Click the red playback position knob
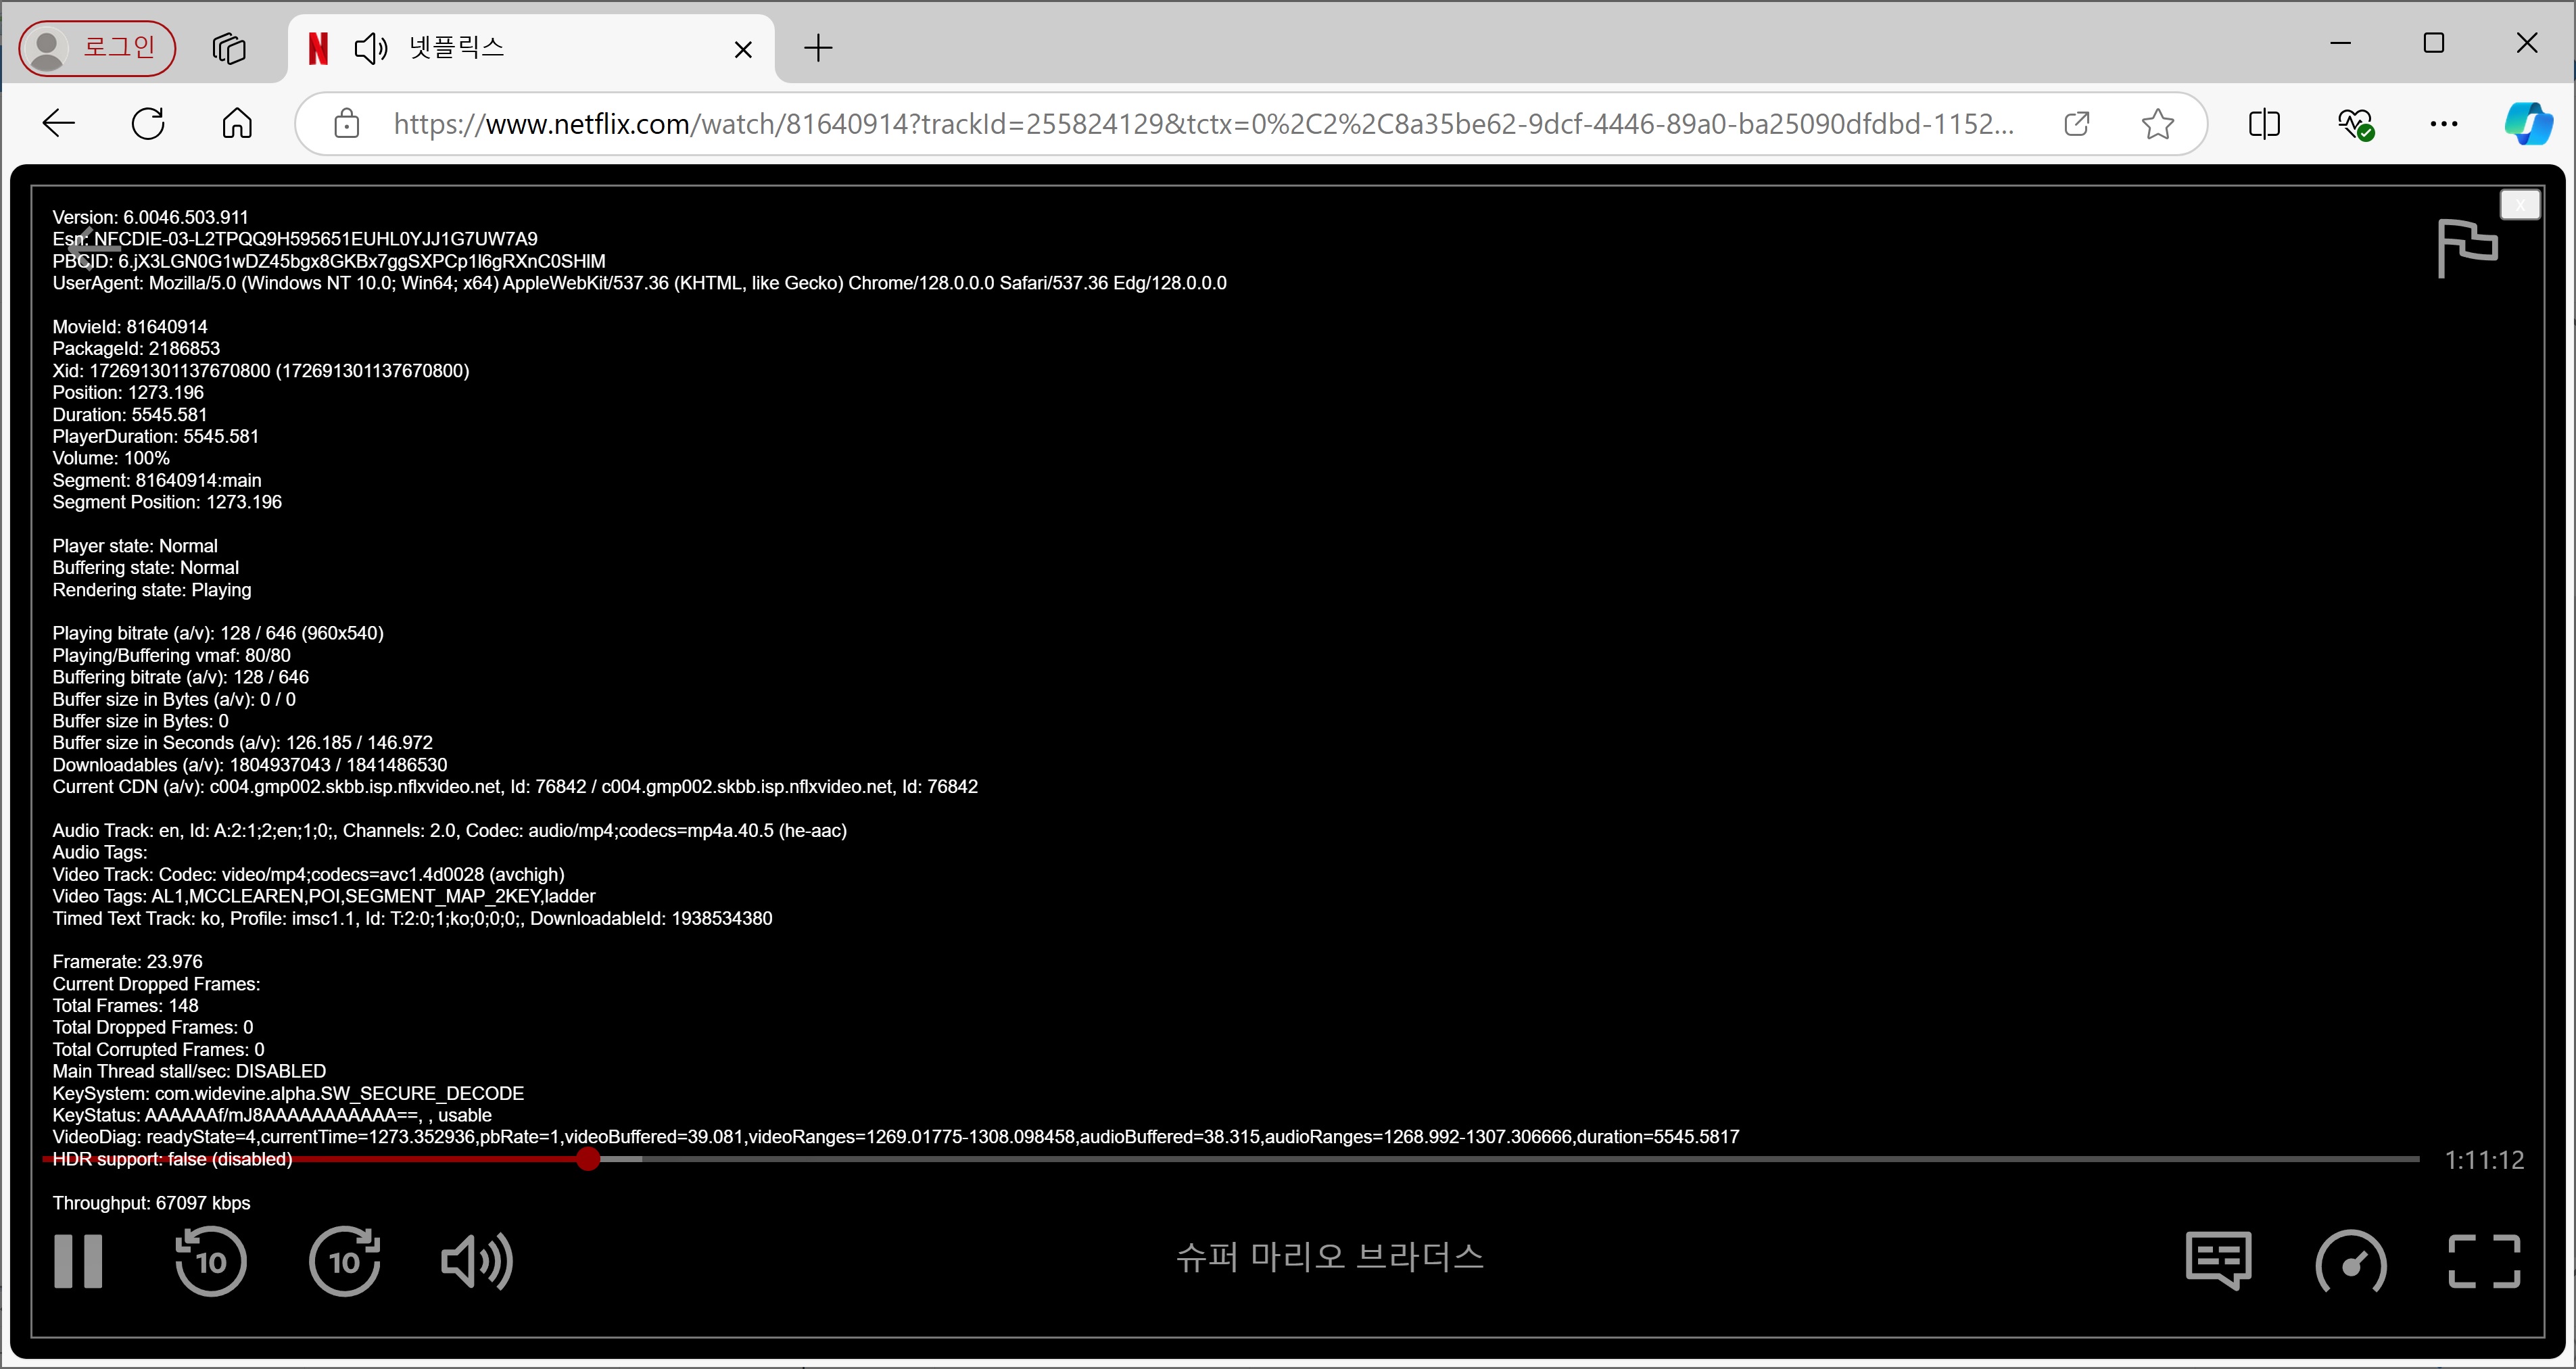This screenshot has height=1369, width=2576. (588, 1159)
